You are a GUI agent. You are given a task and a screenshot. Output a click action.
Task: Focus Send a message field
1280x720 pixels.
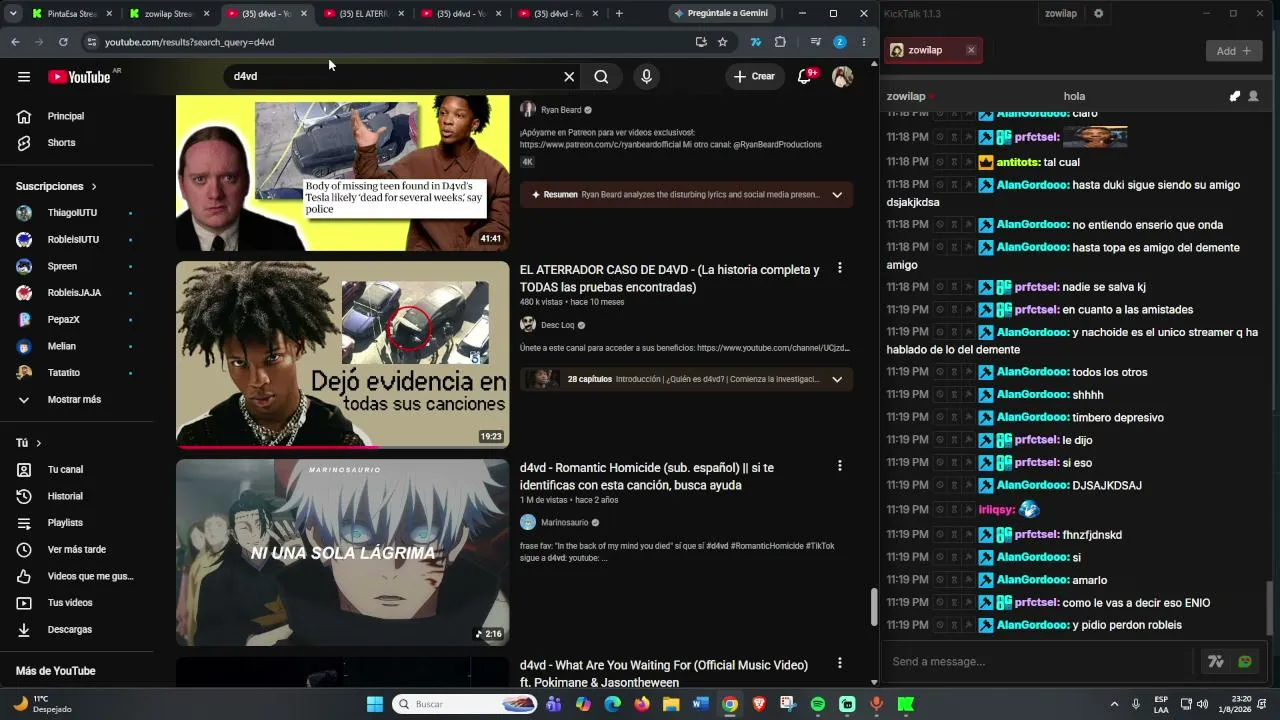click(x=1037, y=662)
